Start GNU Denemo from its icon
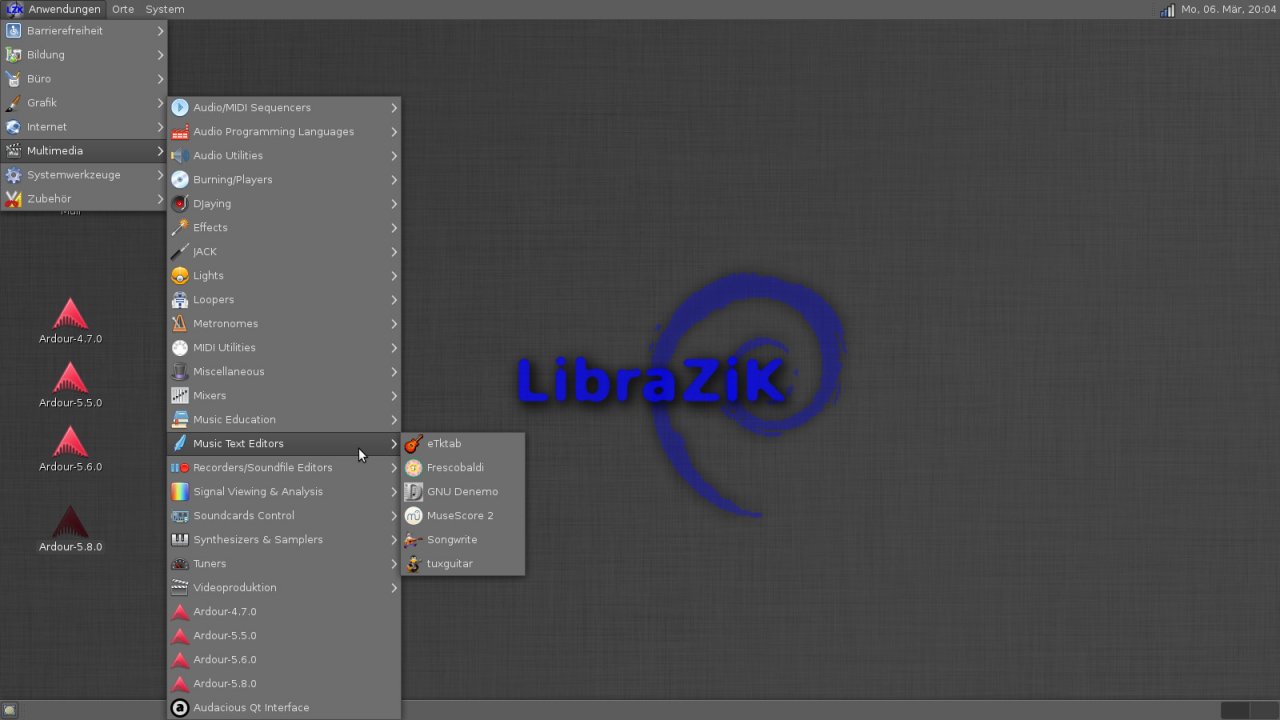This screenshot has width=1280, height=720. (x=413, y=492)
